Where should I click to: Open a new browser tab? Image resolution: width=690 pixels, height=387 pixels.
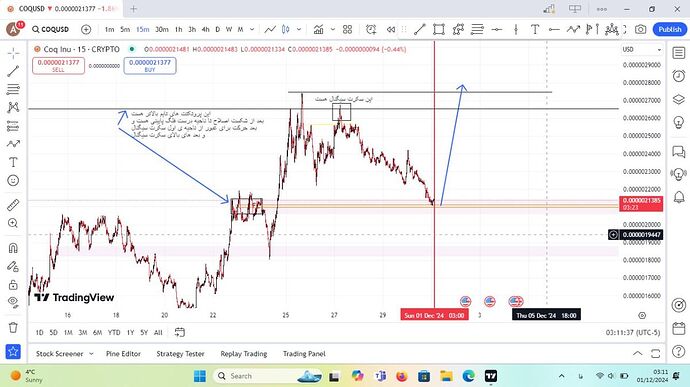coord(133,9)
